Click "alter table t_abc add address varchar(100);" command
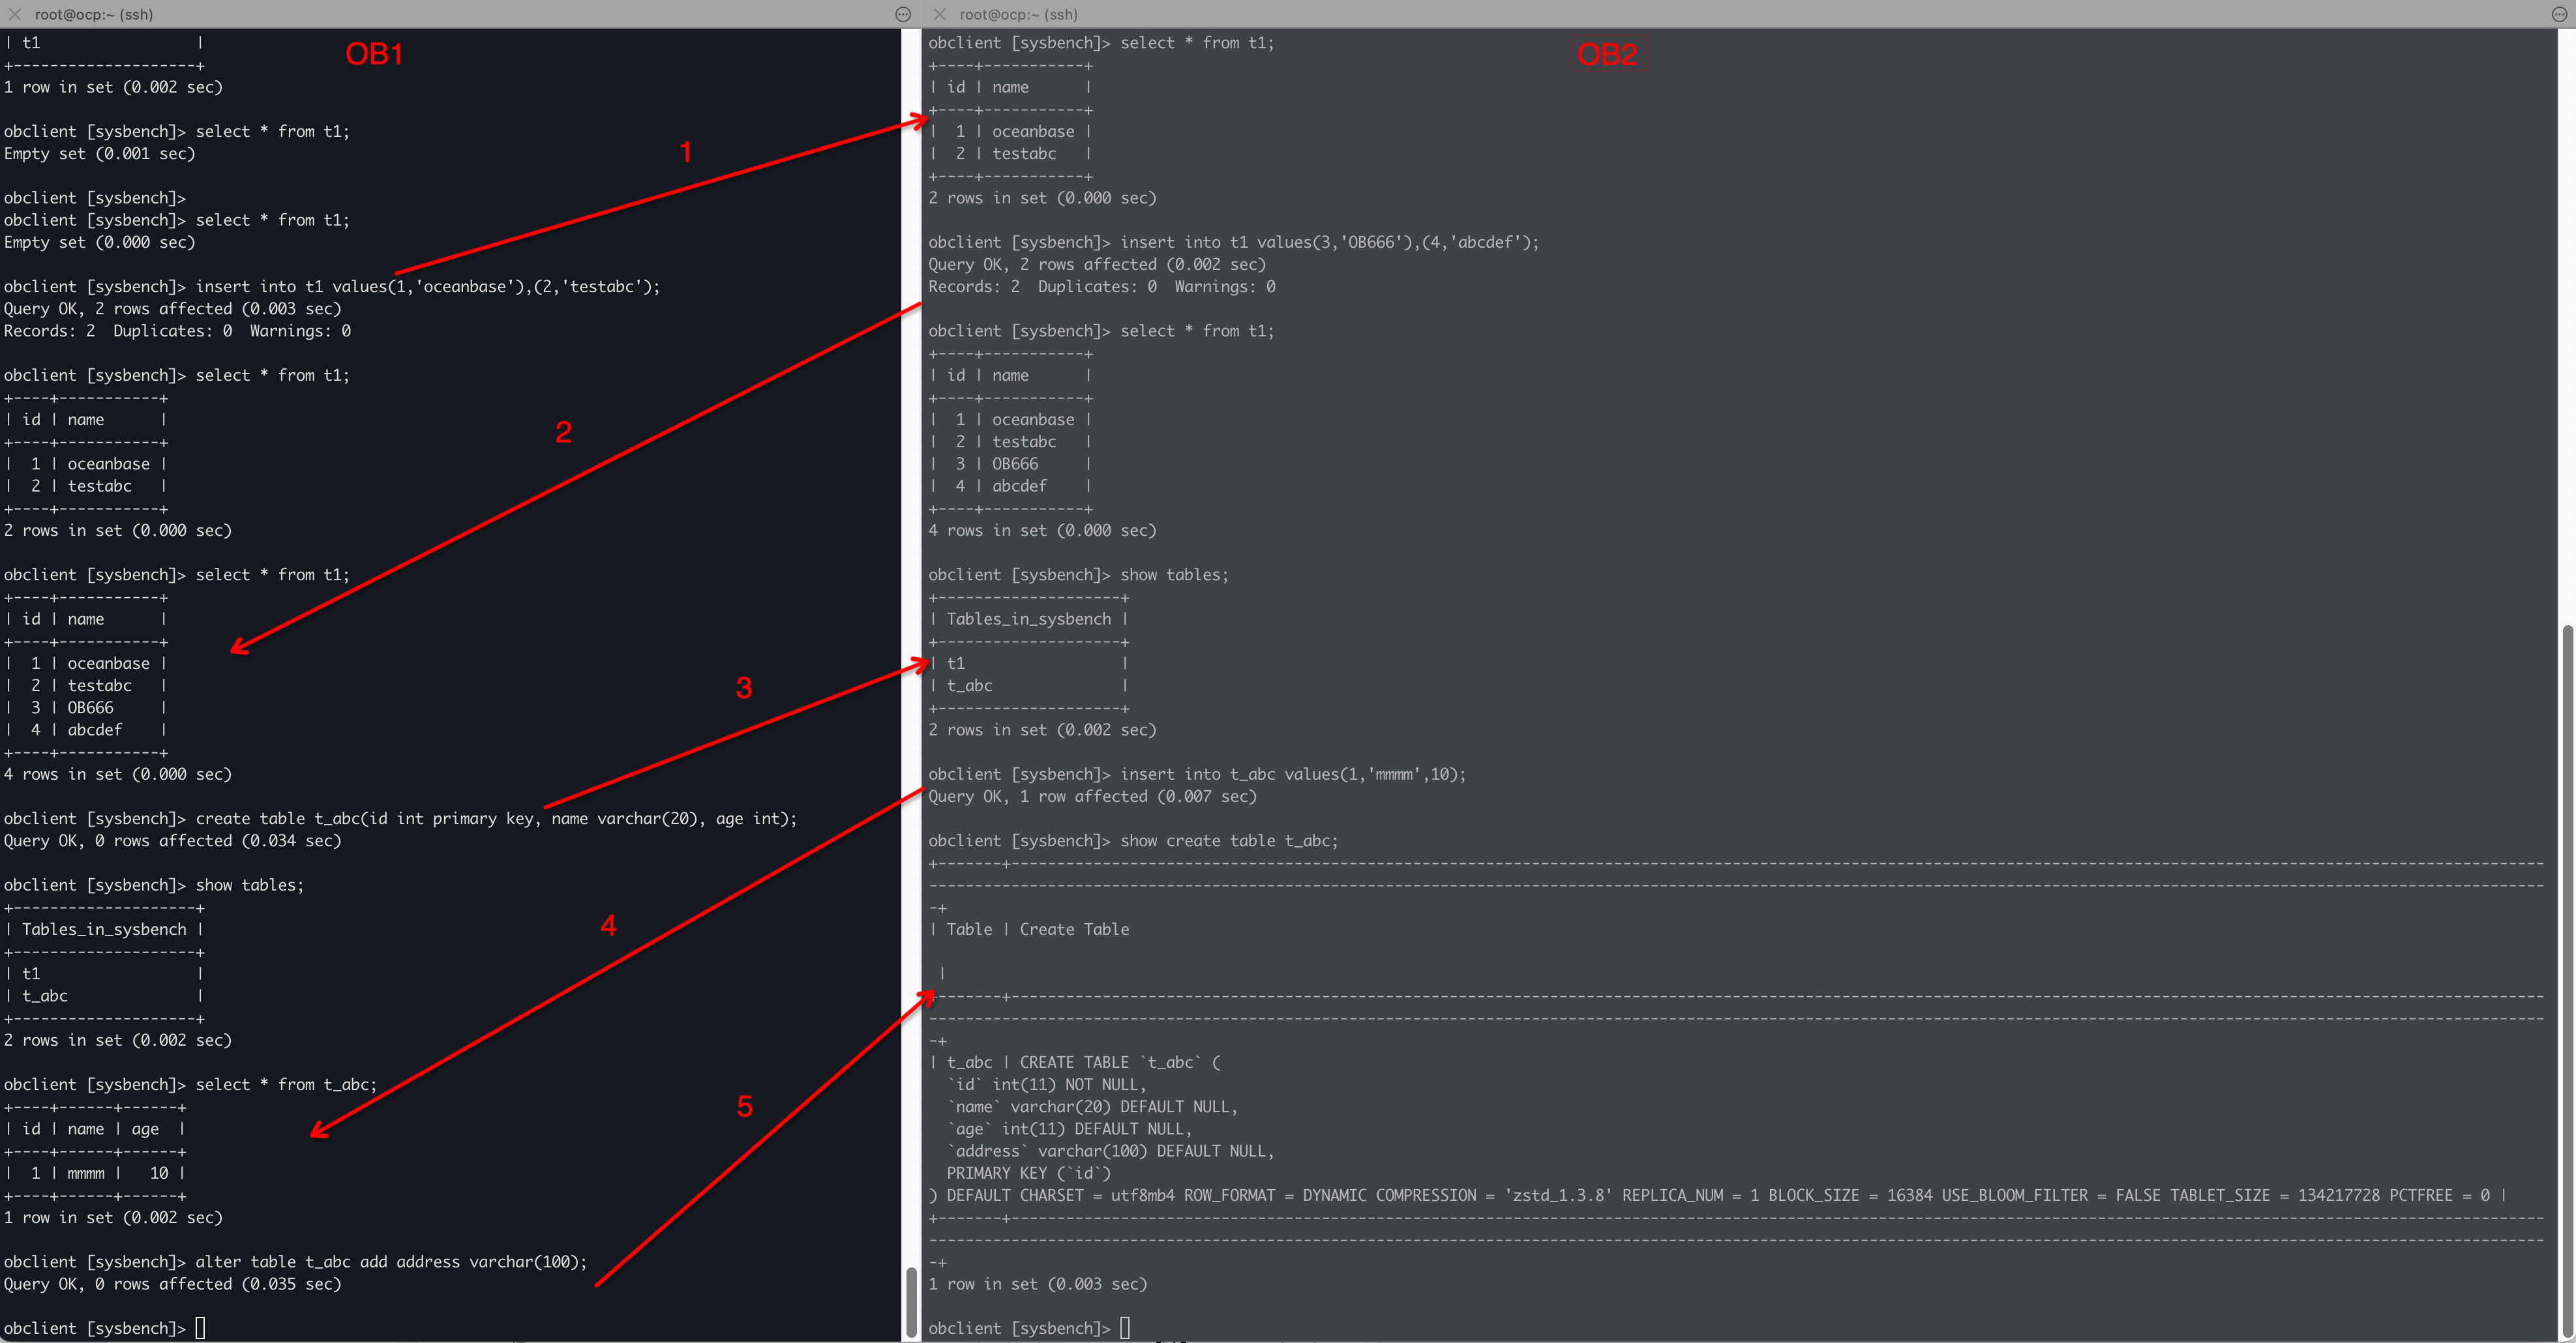This screenshot has height=1343, width=2576. [392, 1262]
